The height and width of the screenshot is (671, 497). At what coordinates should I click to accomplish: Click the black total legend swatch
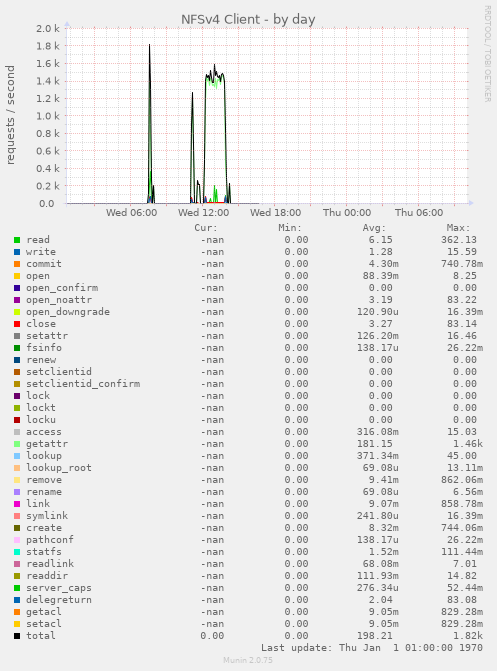17,636
